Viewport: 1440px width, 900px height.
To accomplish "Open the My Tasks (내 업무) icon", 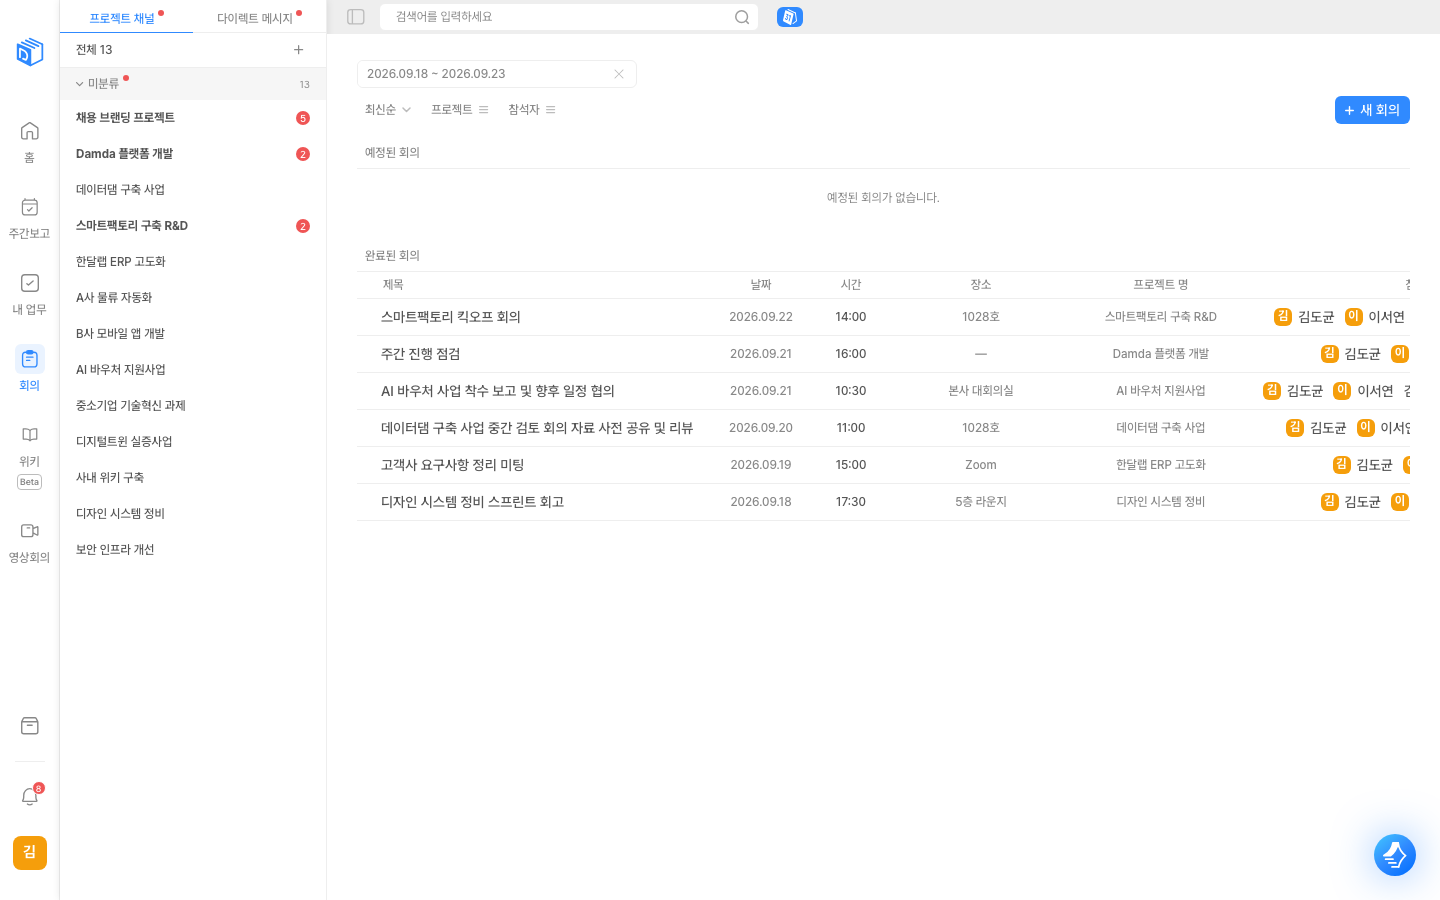I will pyautogui.click(x=30, y=283).
